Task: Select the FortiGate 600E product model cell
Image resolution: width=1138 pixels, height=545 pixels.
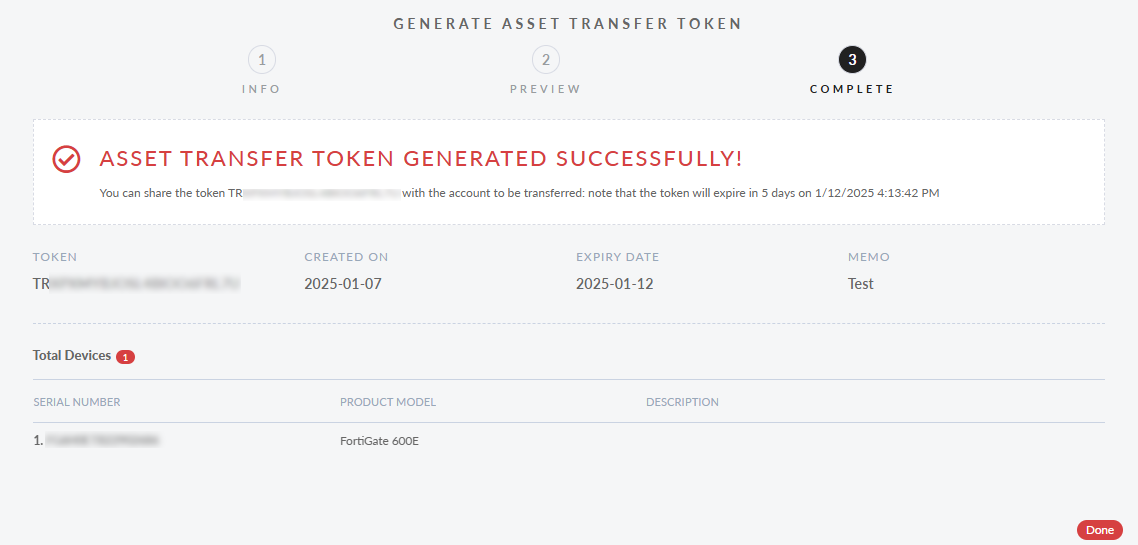Action: 379,441
